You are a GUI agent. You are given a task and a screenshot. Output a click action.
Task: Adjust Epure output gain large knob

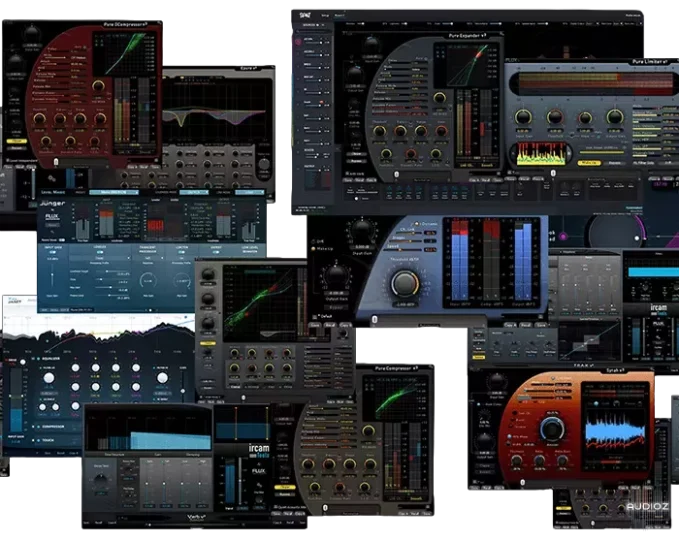pos(264,165)
